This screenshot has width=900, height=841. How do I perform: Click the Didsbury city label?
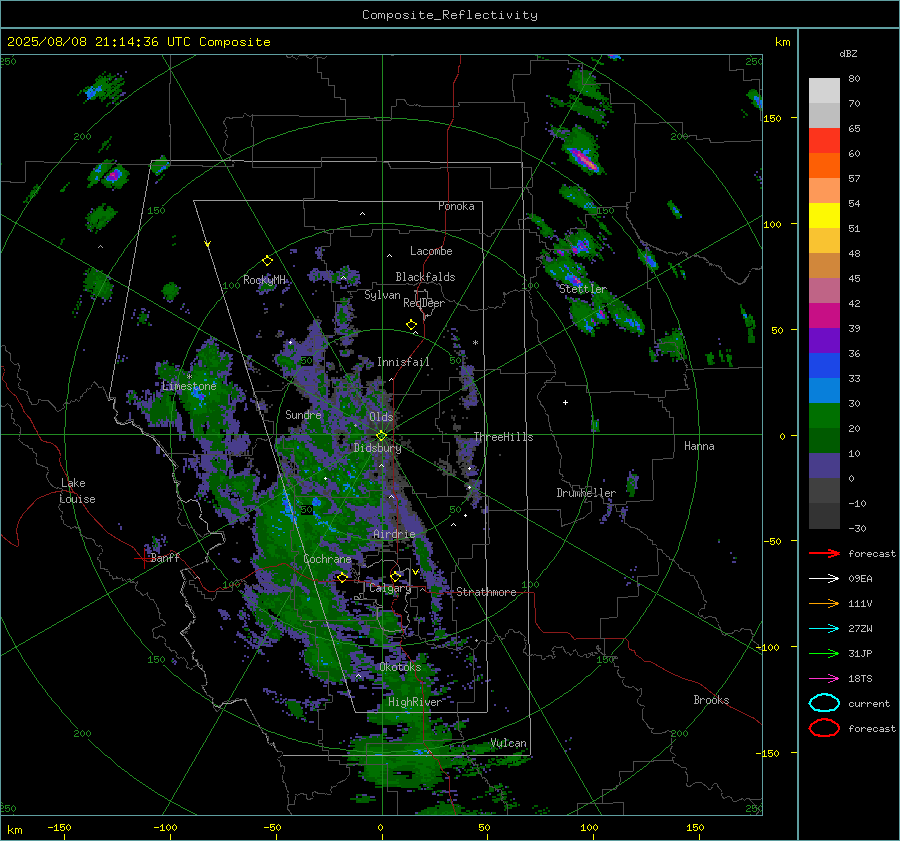377,448
